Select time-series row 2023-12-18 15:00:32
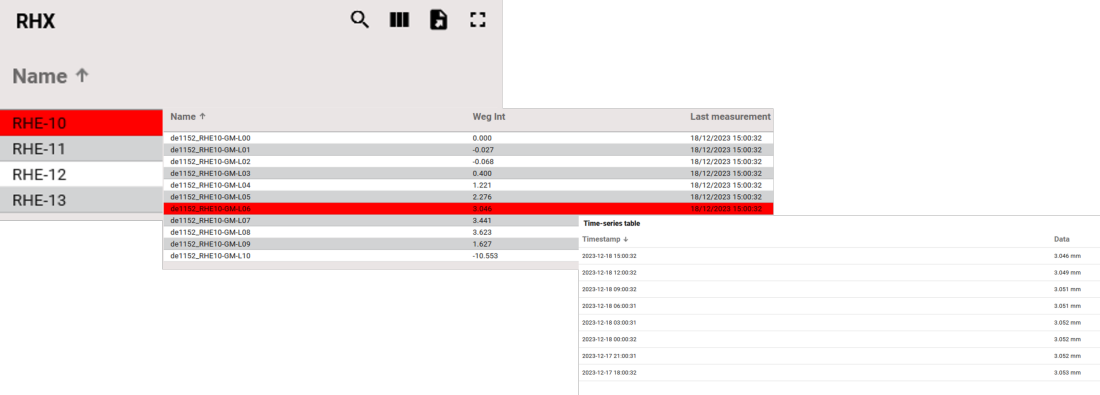Screen dimensions: 1100x395 pyautogui.click(x=839, y=256)
